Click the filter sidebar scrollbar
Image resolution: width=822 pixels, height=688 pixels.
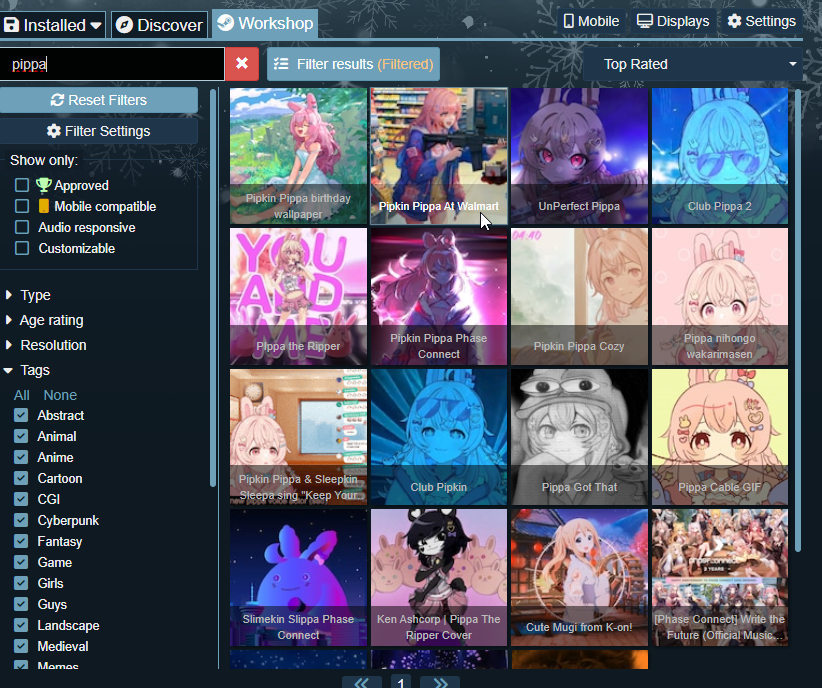[213, 288]
